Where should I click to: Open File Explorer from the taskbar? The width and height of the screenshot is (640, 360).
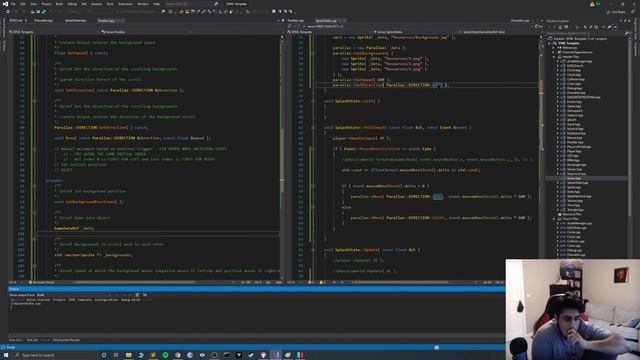tap(129, 355)
